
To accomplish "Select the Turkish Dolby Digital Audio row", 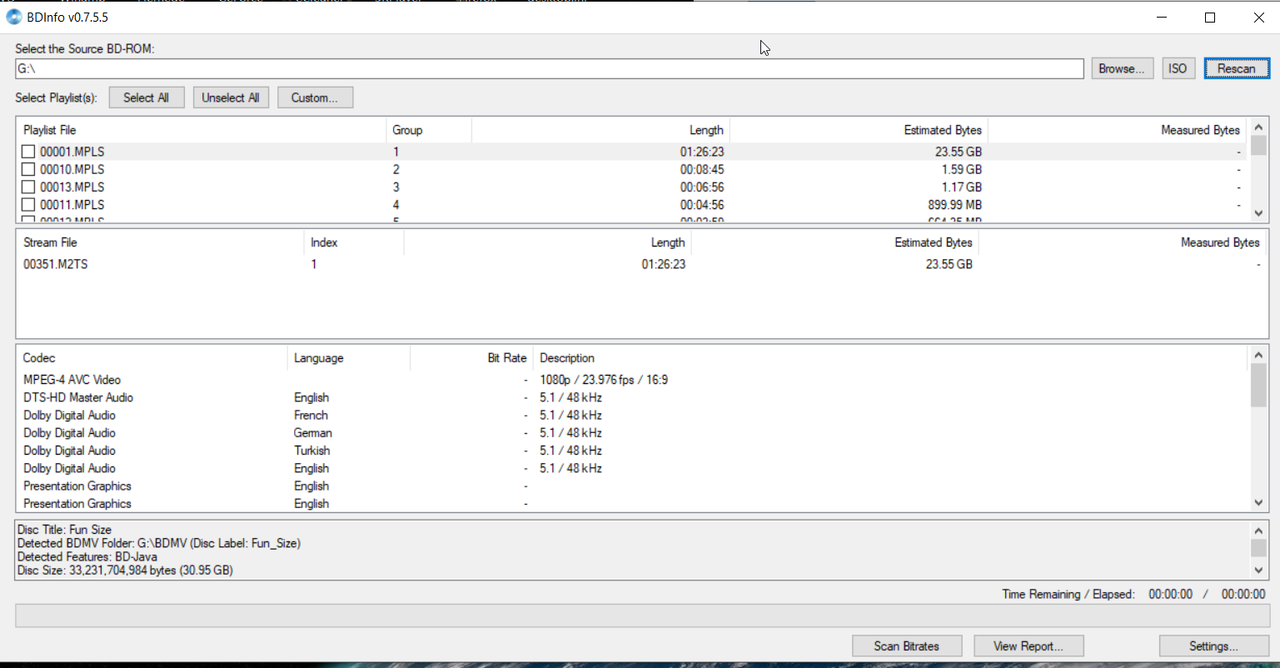I will point(633,451).
